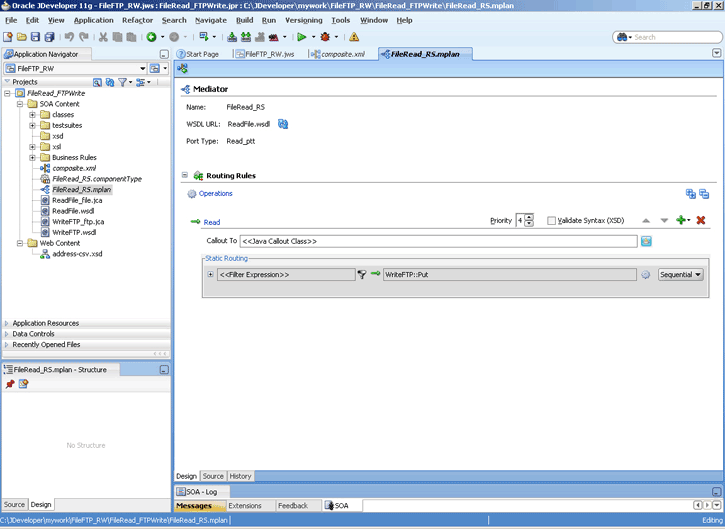Switch to the composite.xml tab
The image size is (725, 529).
(x=338, y=54)
